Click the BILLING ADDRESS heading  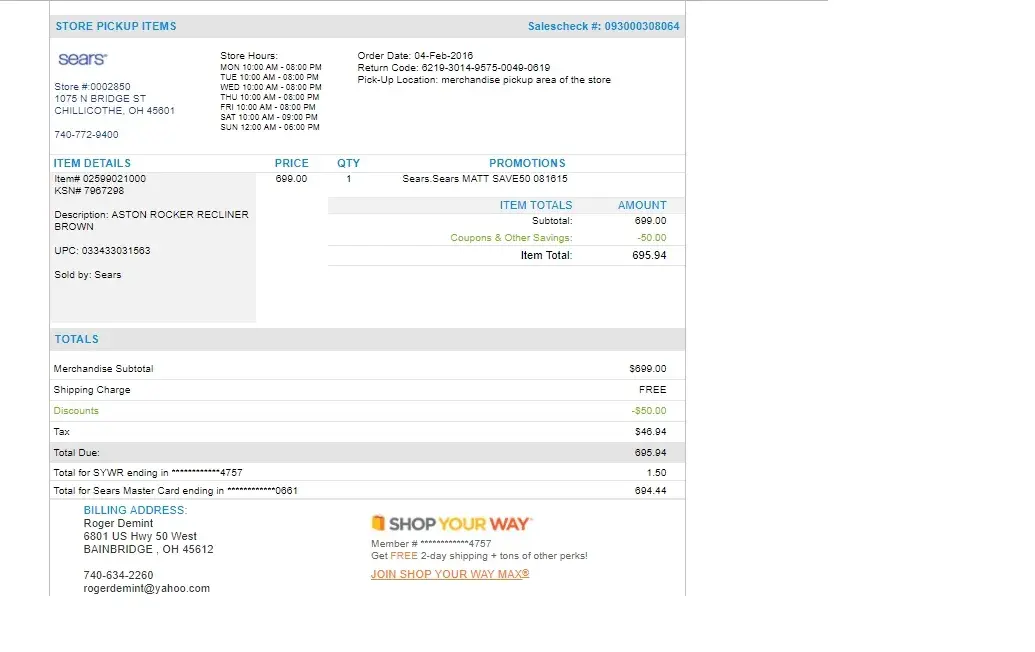pos(135,510)
